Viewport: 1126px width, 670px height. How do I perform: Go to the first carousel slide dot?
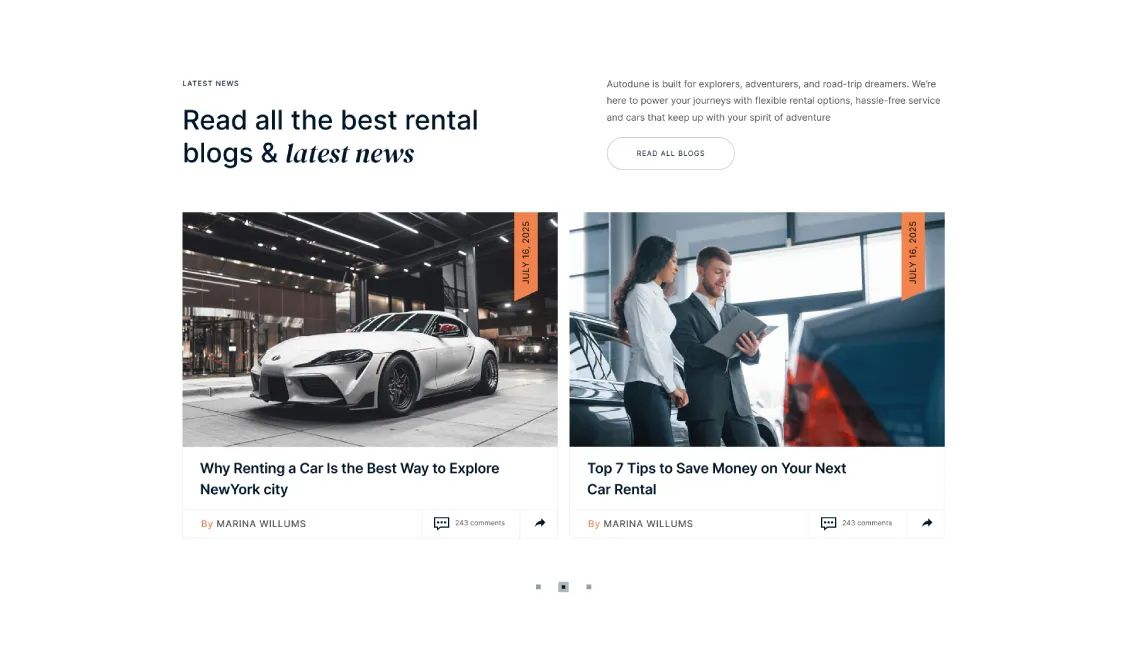(538, 587)
